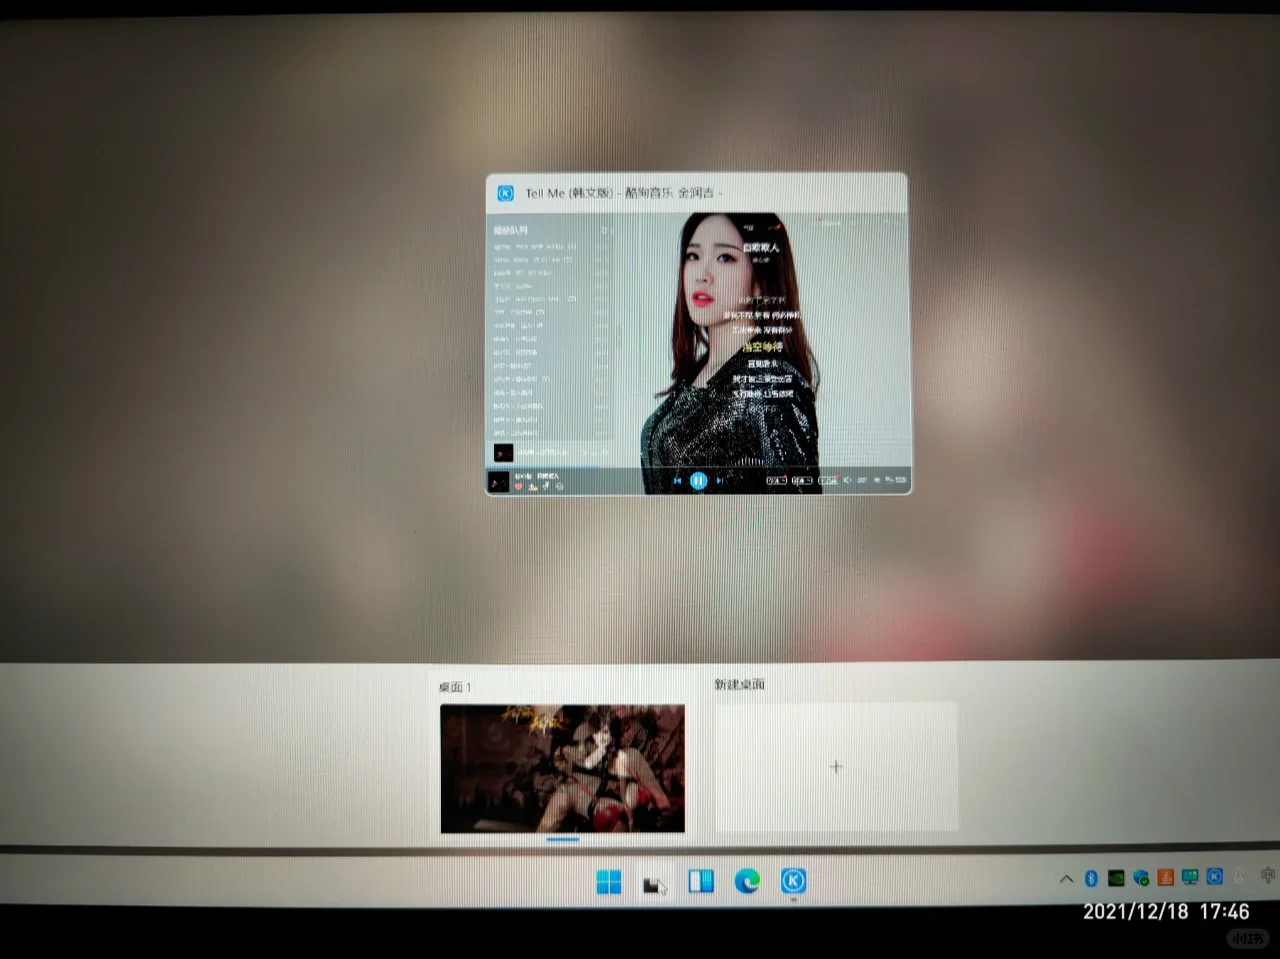This screenshot has height=959, width=1280.
Task: Toggle the desktop lyrics display in KuGou
Action: point(828,480)
